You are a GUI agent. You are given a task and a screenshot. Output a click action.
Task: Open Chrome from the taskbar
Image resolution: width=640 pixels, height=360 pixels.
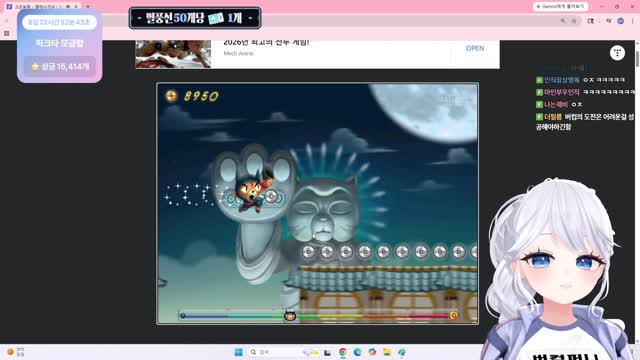343,352
